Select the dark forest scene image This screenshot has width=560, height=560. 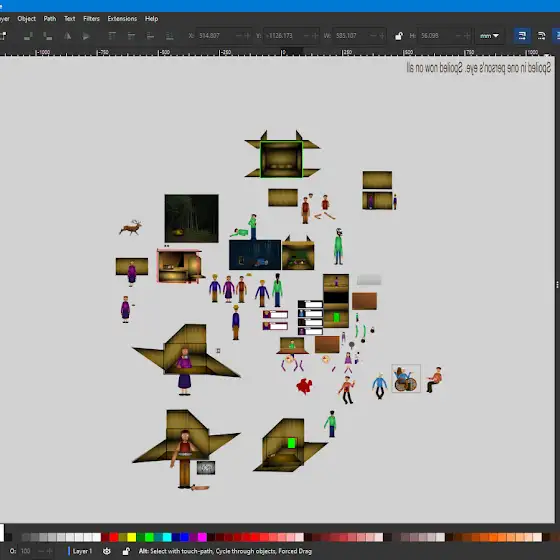(191, 219)
